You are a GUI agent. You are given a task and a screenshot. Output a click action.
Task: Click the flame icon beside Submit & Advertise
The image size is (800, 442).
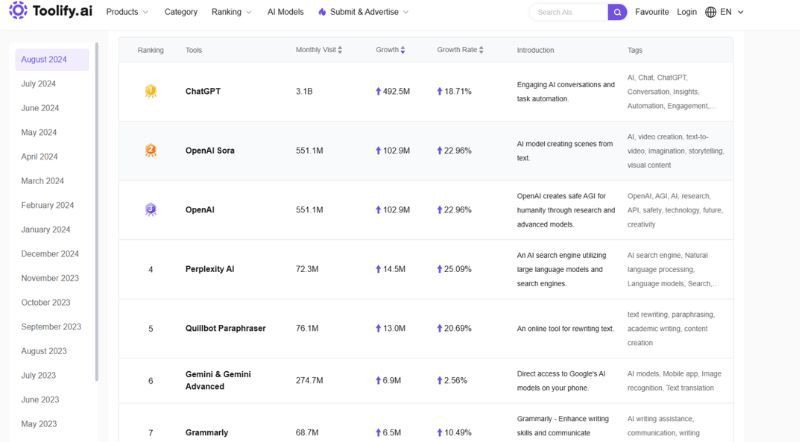pyautogui.click(x=322, y=12)
